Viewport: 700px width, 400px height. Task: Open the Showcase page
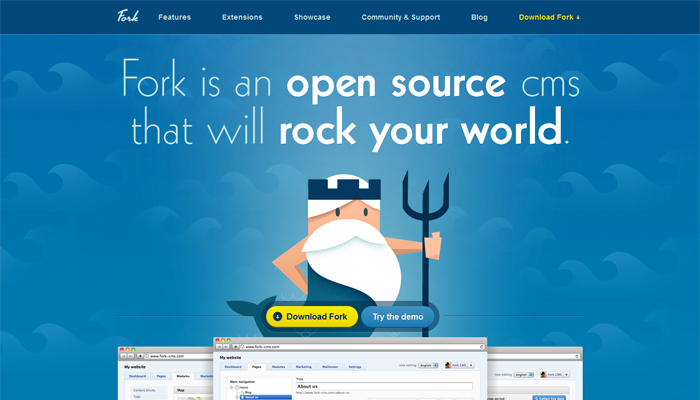pyautogui.click(x=312, y=17)
